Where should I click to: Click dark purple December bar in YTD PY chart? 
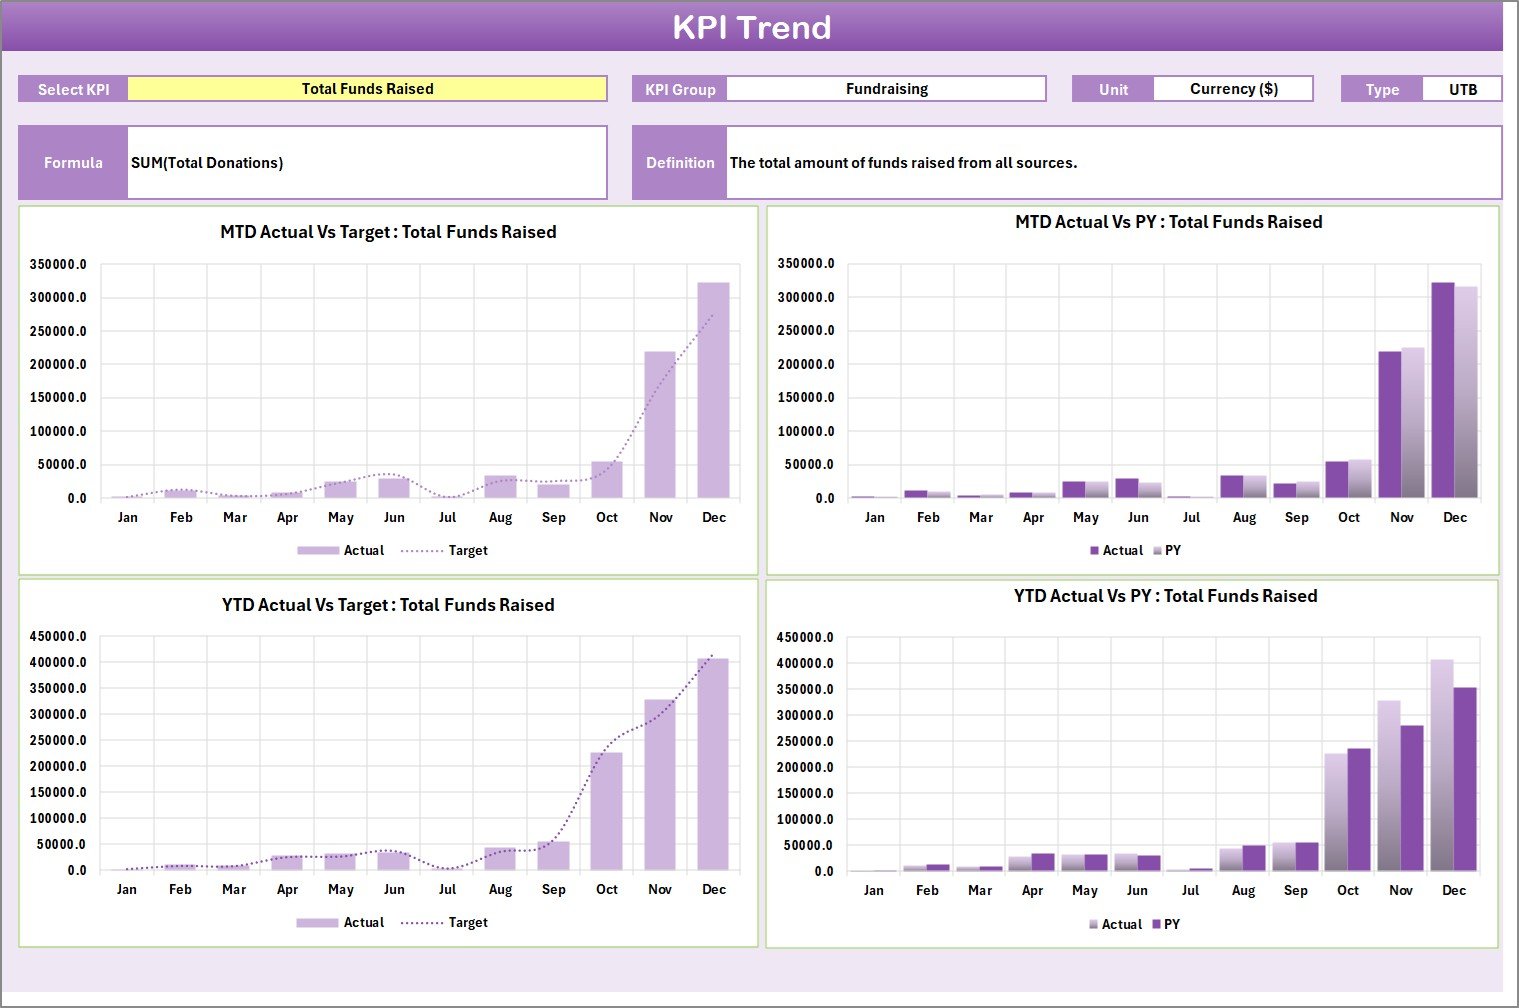pyautogui.click(x=1464, y=779)
